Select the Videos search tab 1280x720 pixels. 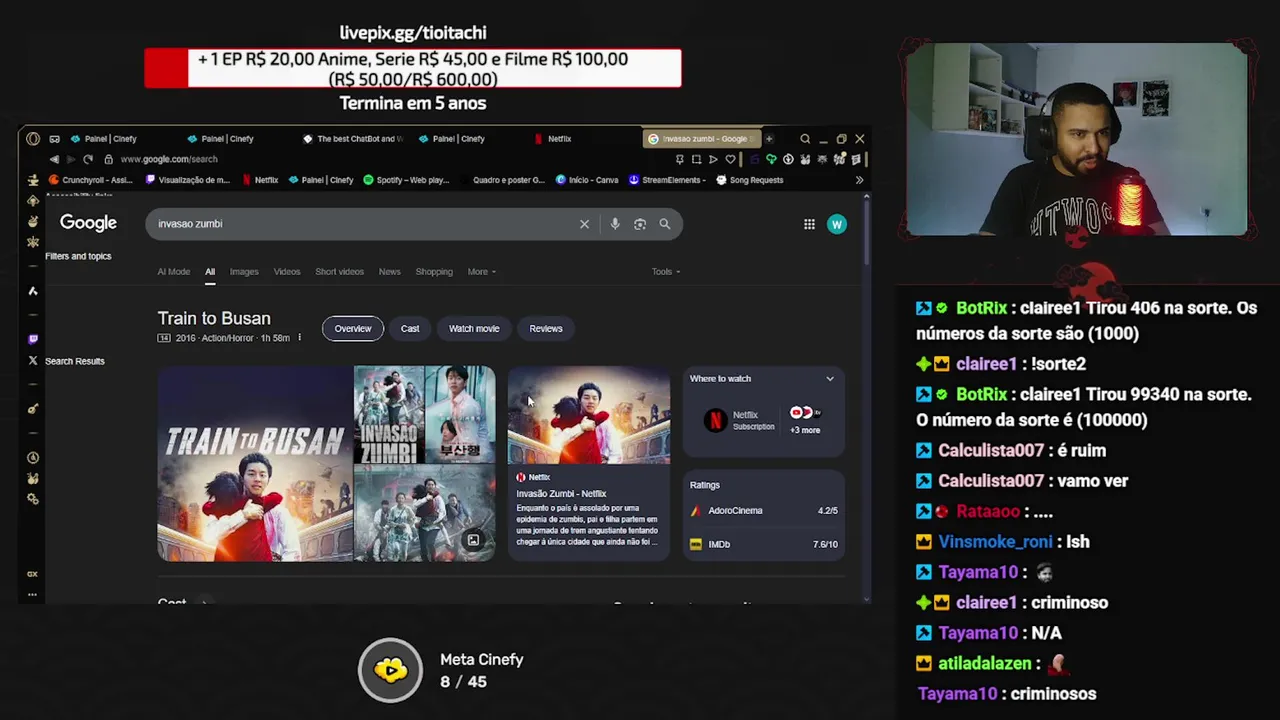click(287, 272)
